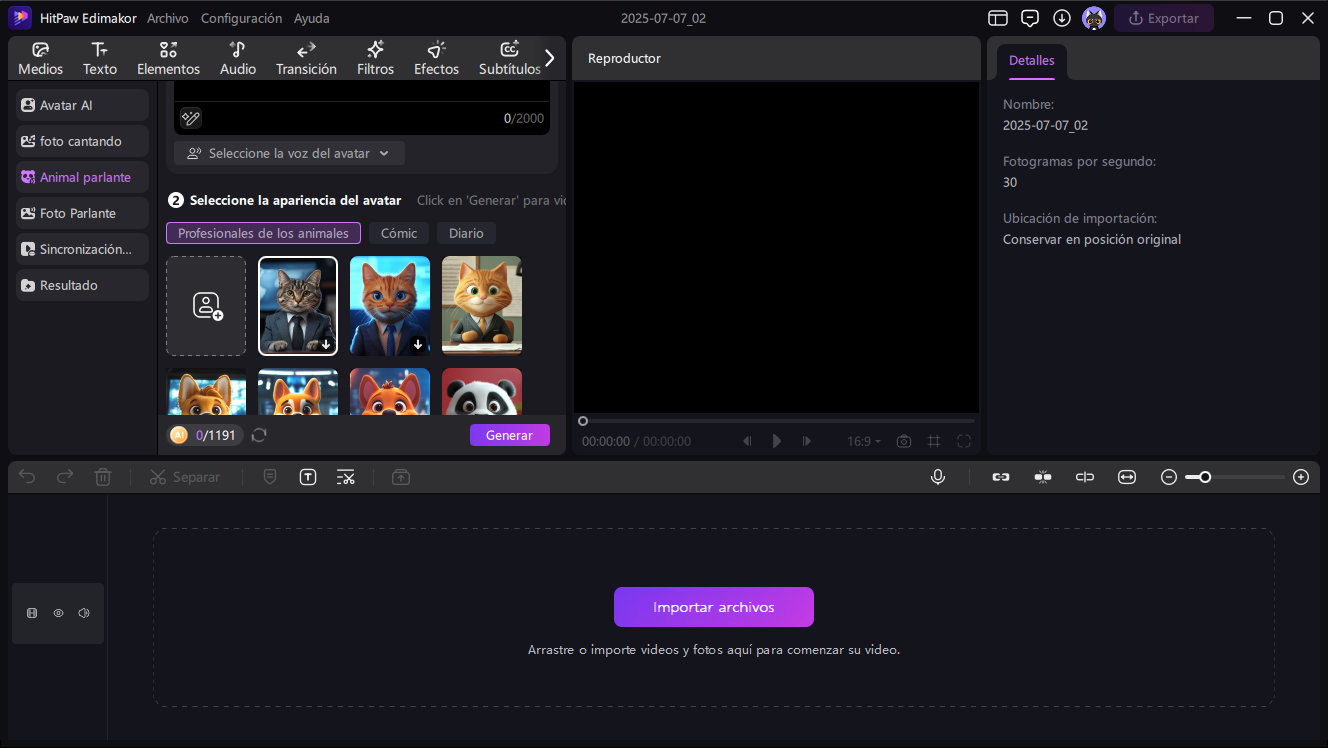Enter fullscreen preview
1328x748 pixels.
click(964, 441)
